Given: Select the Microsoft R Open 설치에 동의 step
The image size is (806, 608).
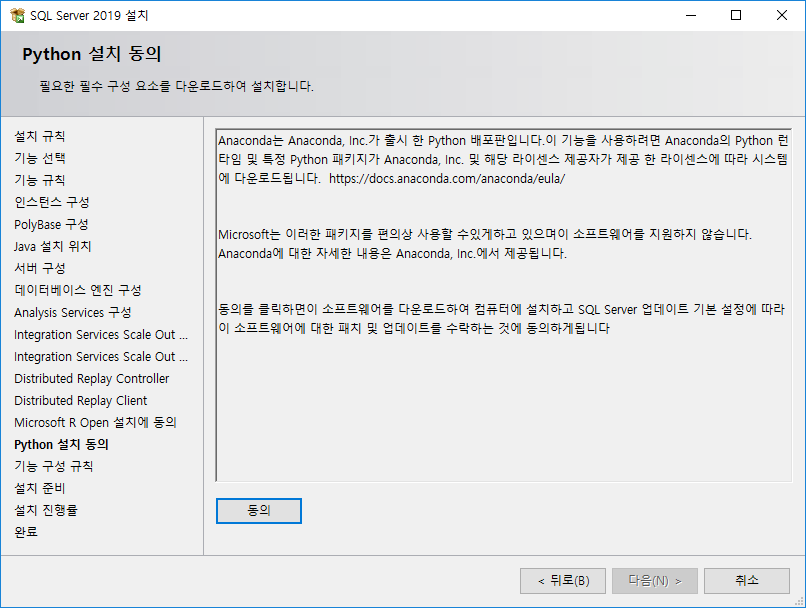Looking at the screenshot, I should pyautogui.click(x=95, y=422).
